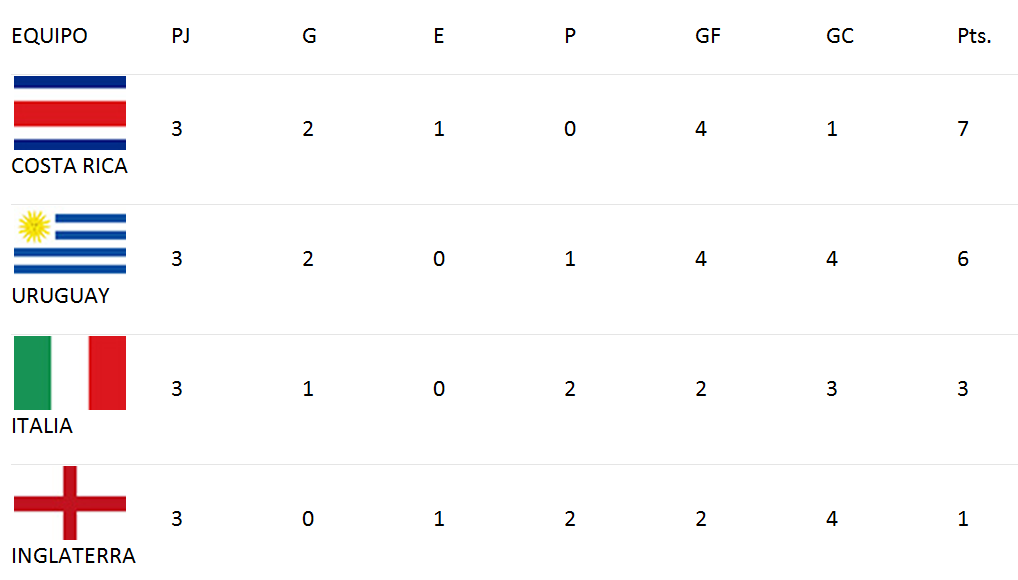Select the URUGUAY team name
The width and height of the screenshot is (1018, 580).
(x=60, y=296)
